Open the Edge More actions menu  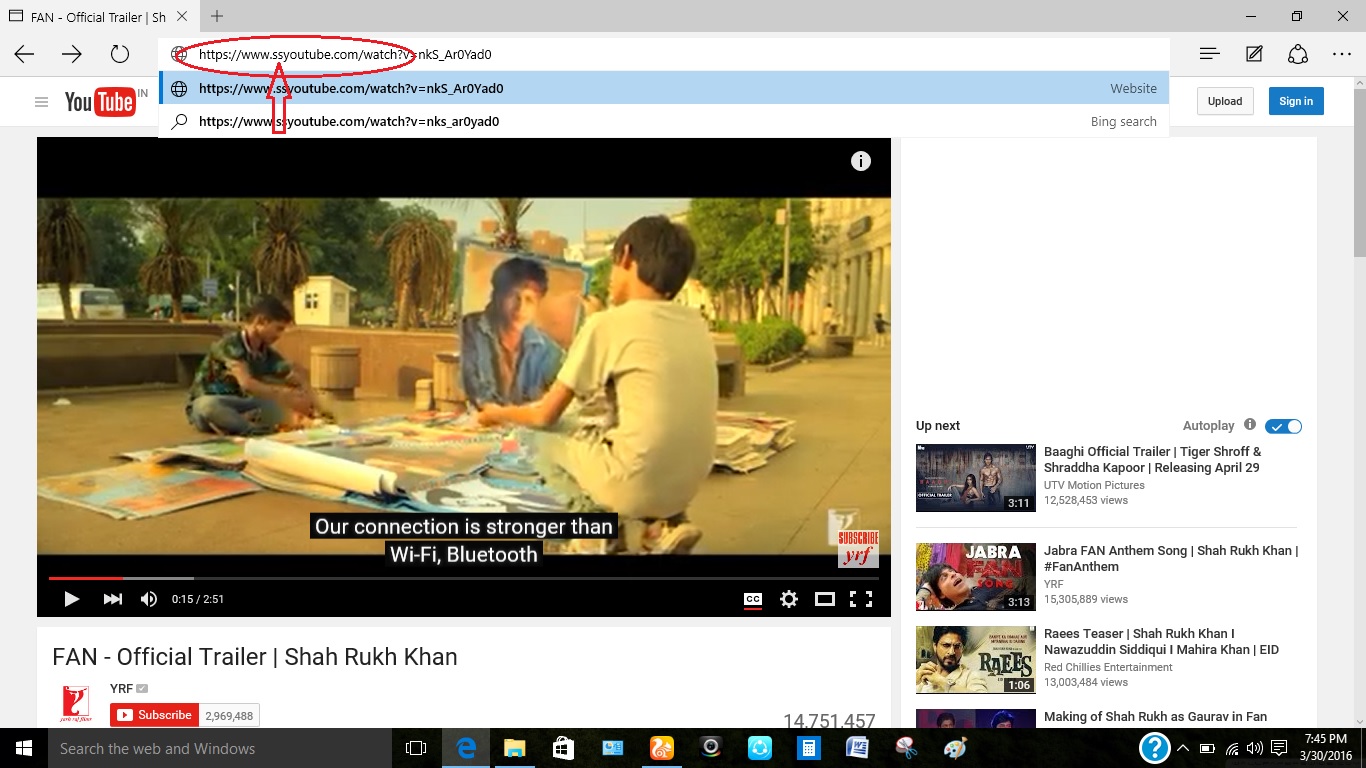[1342, 54]
